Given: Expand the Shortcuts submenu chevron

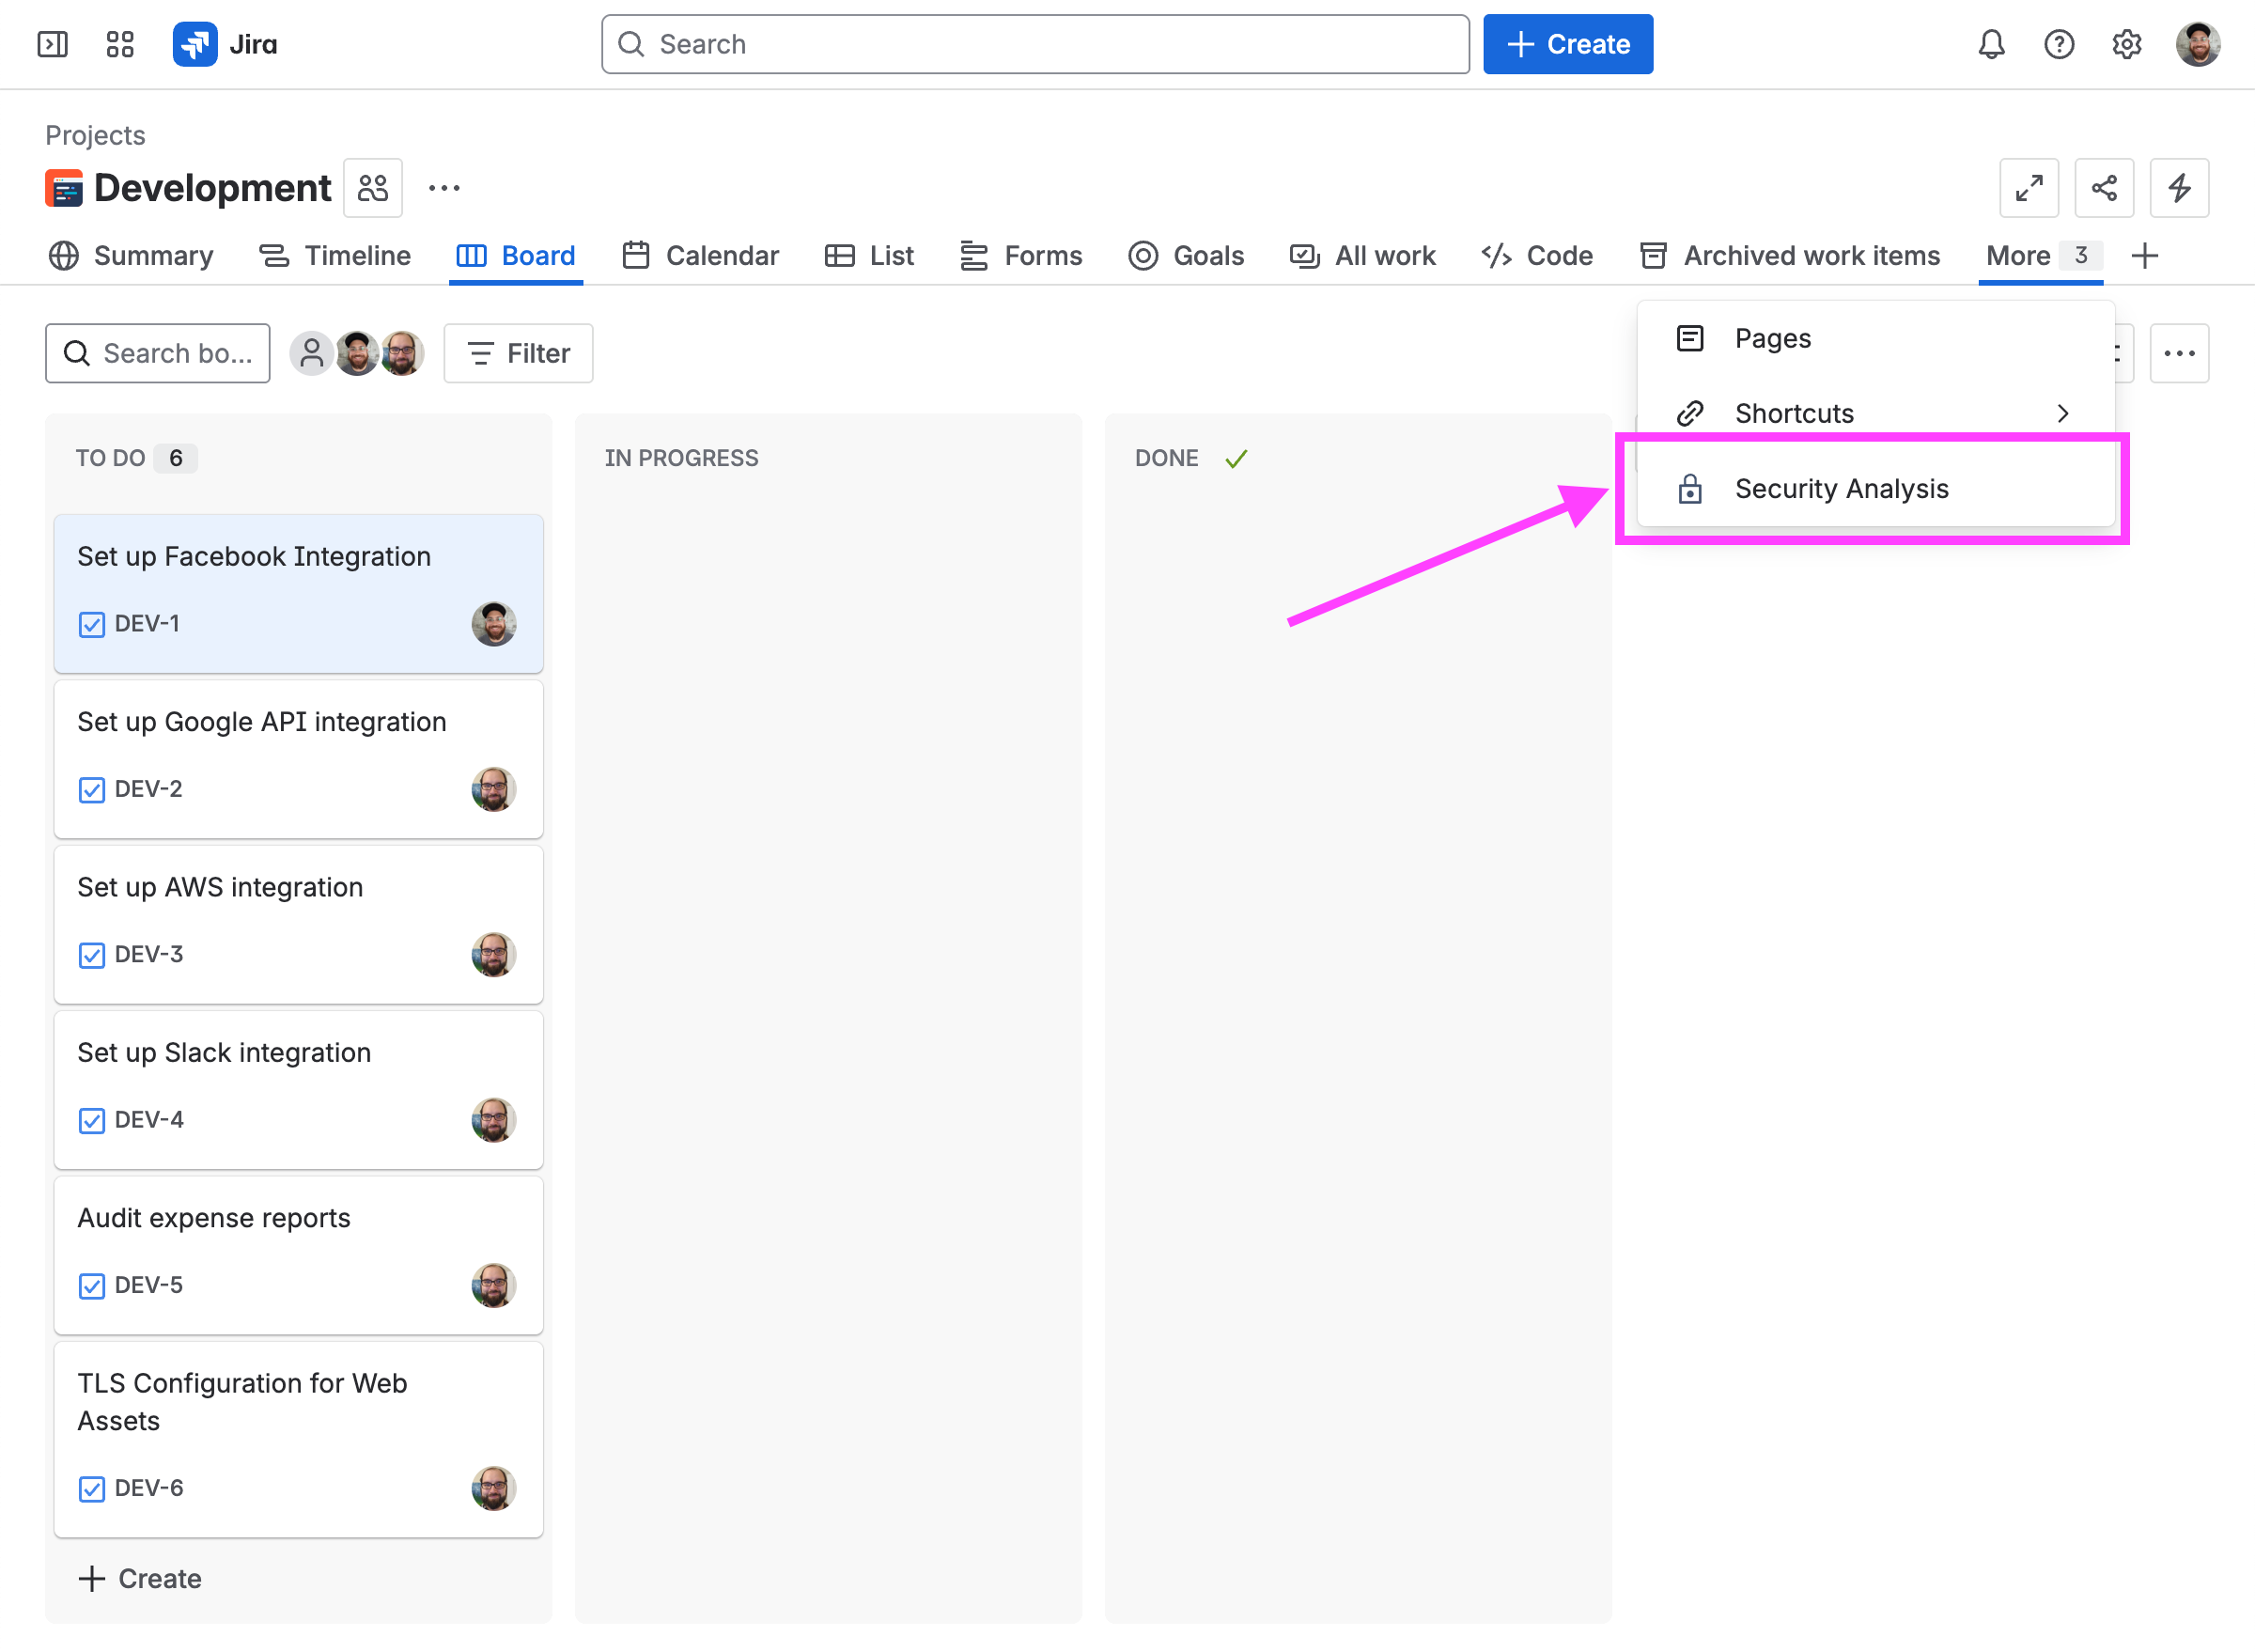Looking at the screenshot, I should [x=2062, y=413].
